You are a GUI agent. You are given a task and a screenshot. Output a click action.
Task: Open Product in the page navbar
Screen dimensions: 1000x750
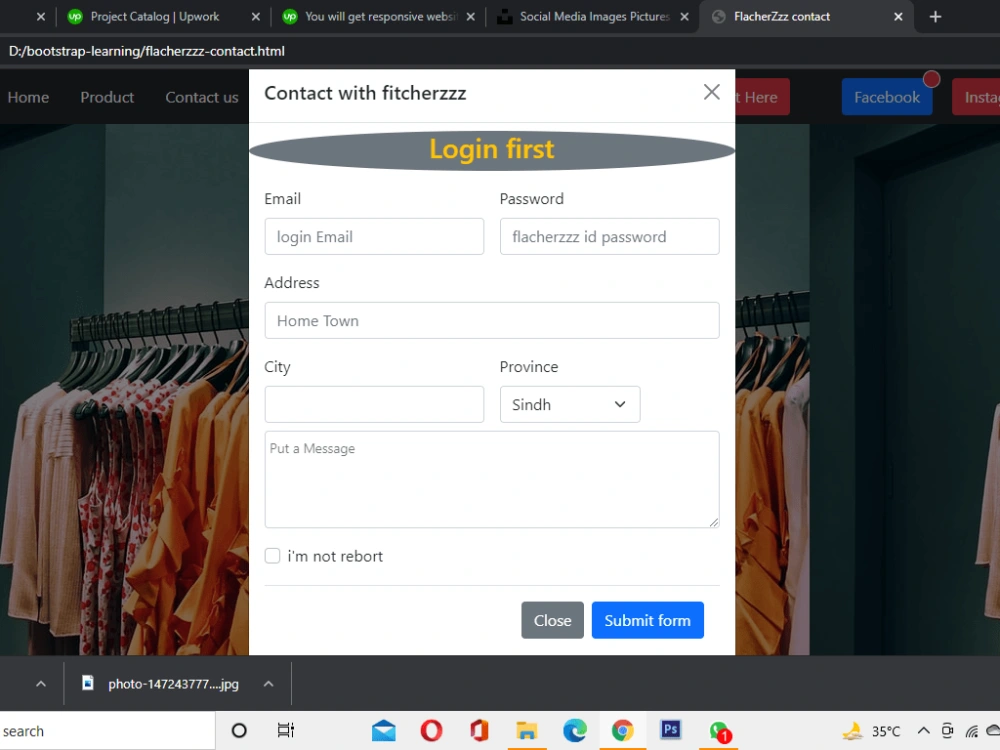107,97
